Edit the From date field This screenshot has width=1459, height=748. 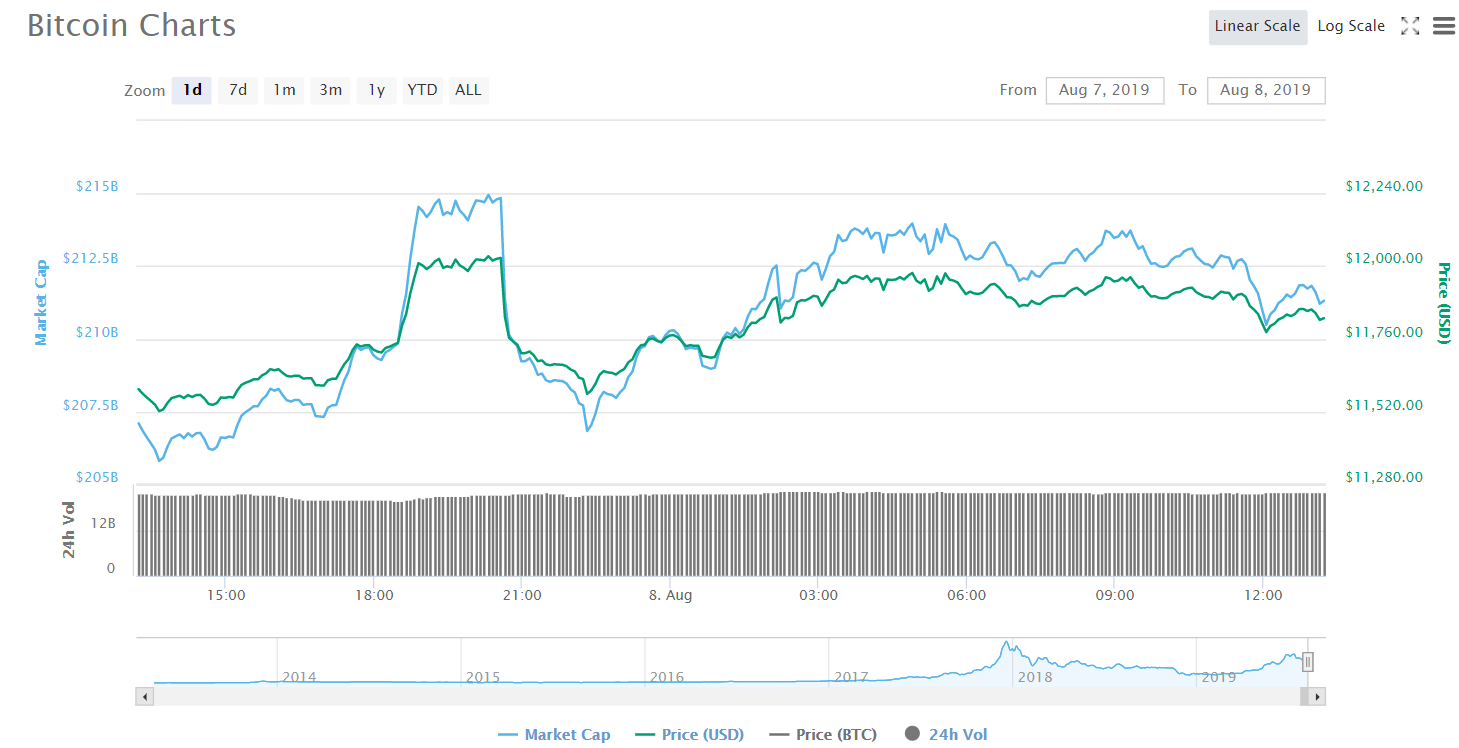[x=1105, y=90]
